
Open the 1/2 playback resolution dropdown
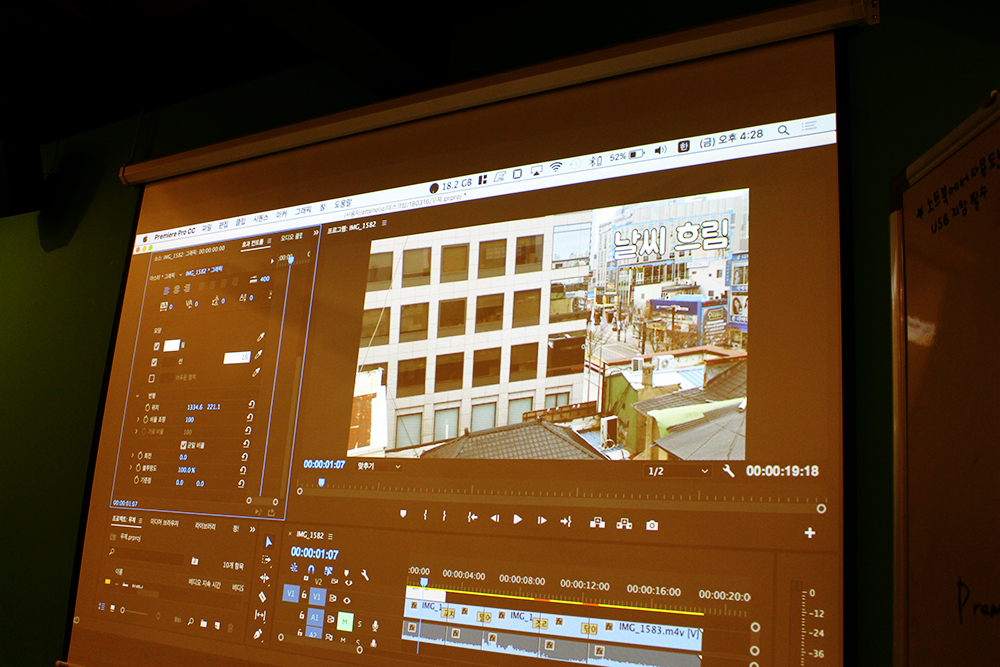tap(676, 470)
